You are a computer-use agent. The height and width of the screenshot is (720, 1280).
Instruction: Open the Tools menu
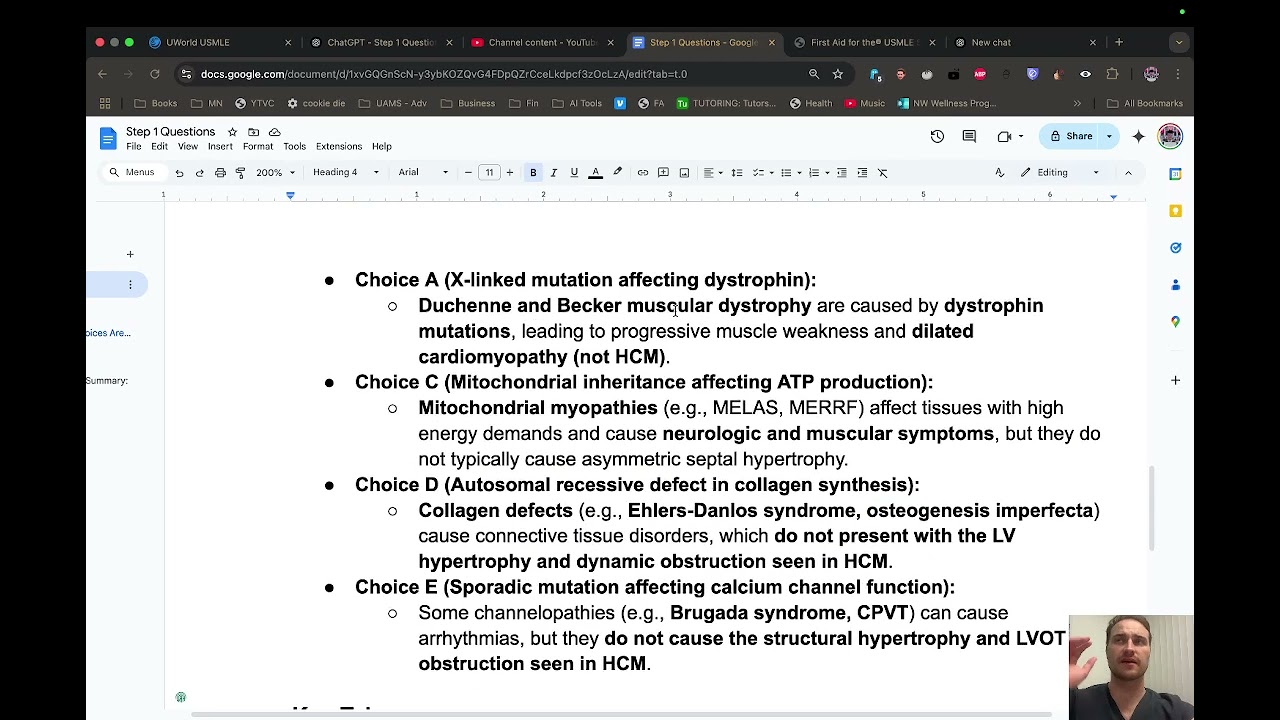294,146
